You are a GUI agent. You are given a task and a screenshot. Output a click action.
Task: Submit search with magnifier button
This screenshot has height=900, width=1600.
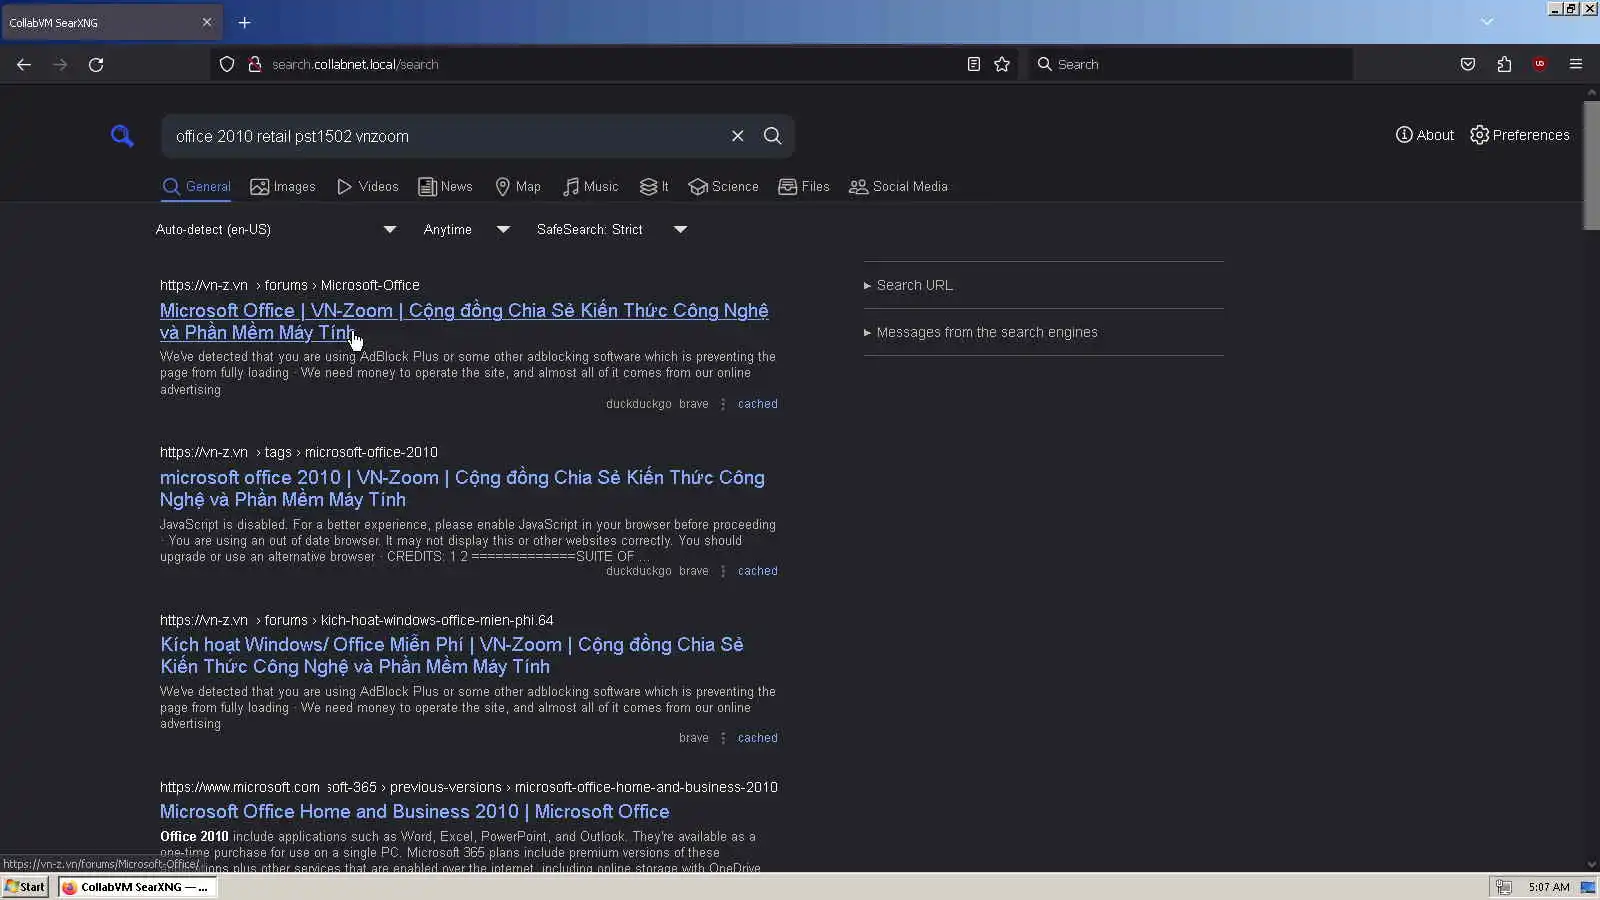(x=773, y=136)
